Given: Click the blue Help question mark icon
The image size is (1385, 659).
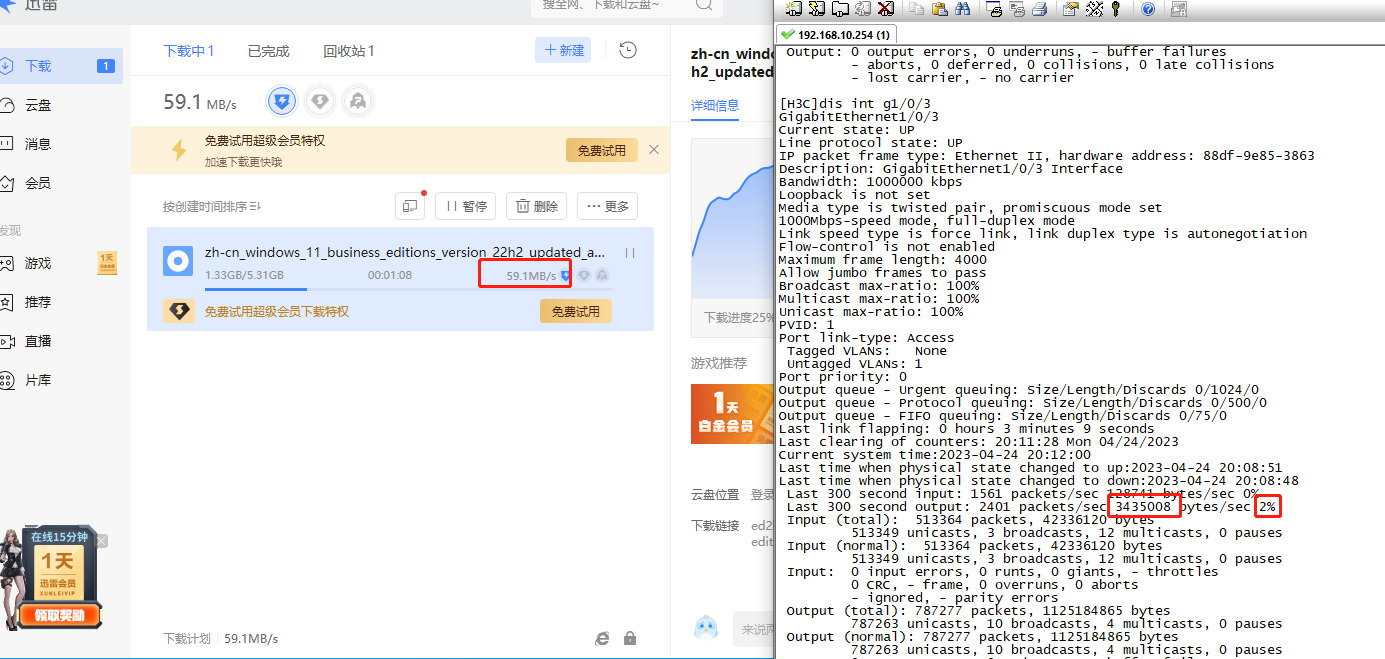Looking at the screenshot, I should coord(1148,9).
